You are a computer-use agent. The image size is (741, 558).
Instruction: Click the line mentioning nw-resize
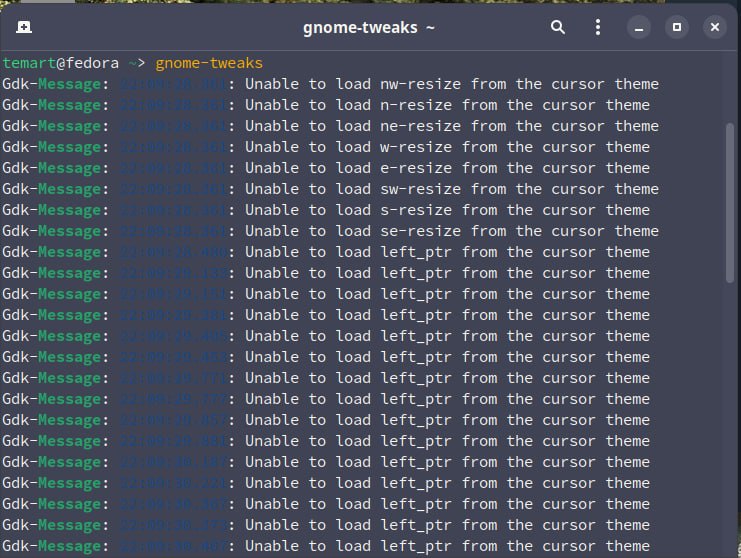330,84
